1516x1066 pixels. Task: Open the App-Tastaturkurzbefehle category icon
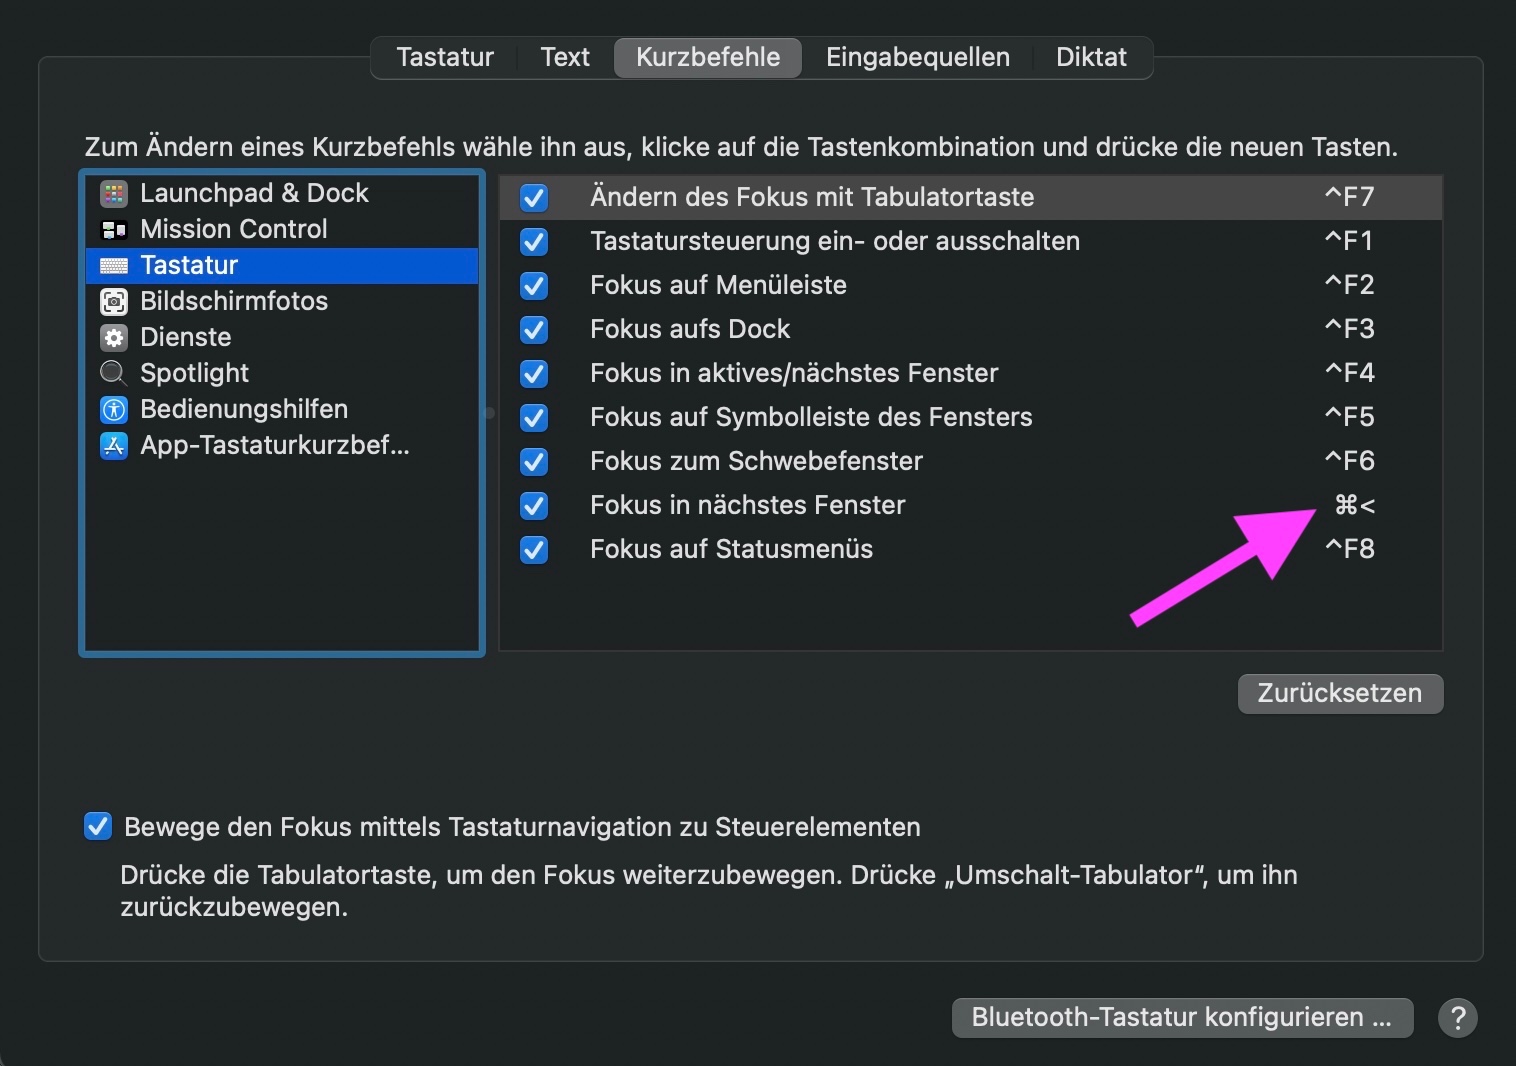tap(114, 445)
